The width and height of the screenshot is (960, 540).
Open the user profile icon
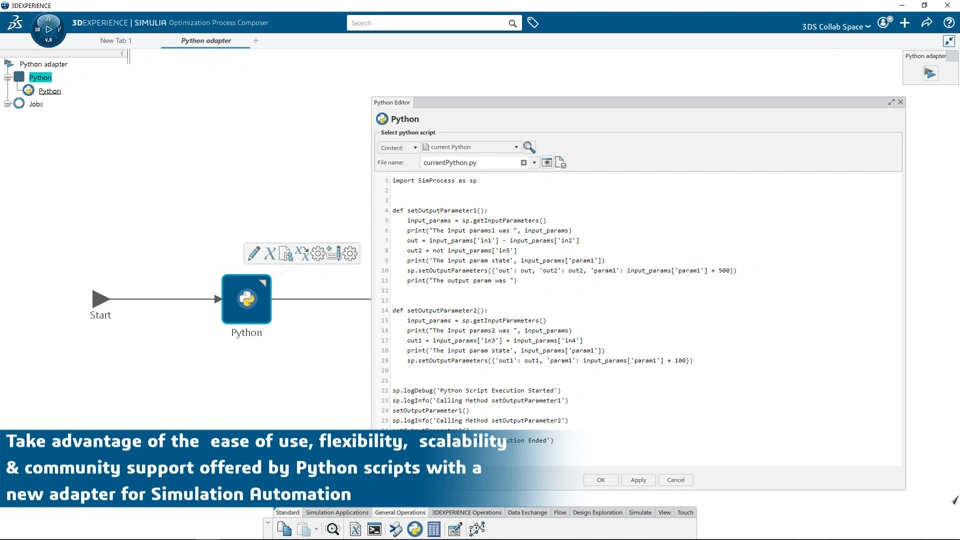click(x=884, y=23)
